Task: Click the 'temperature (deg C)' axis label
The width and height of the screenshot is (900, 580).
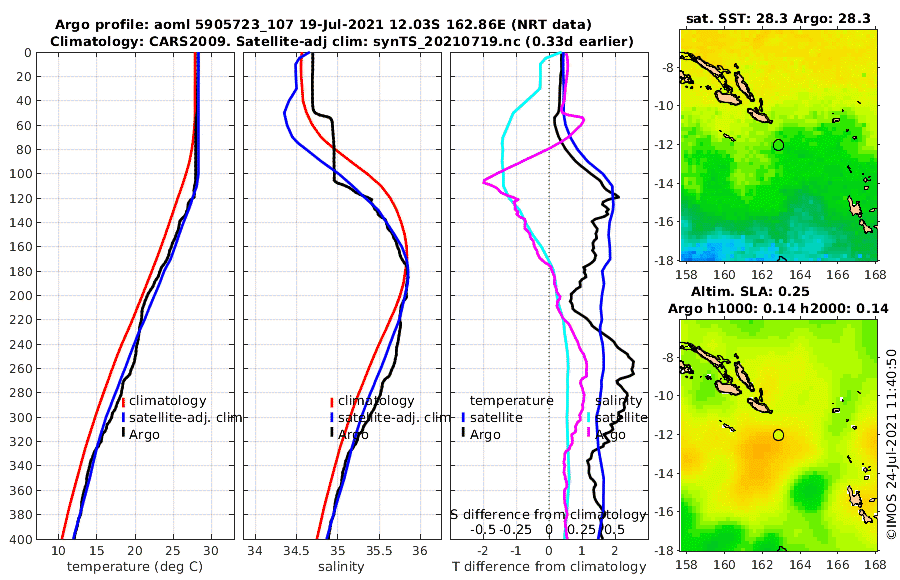Action: (x=135, y=567)
